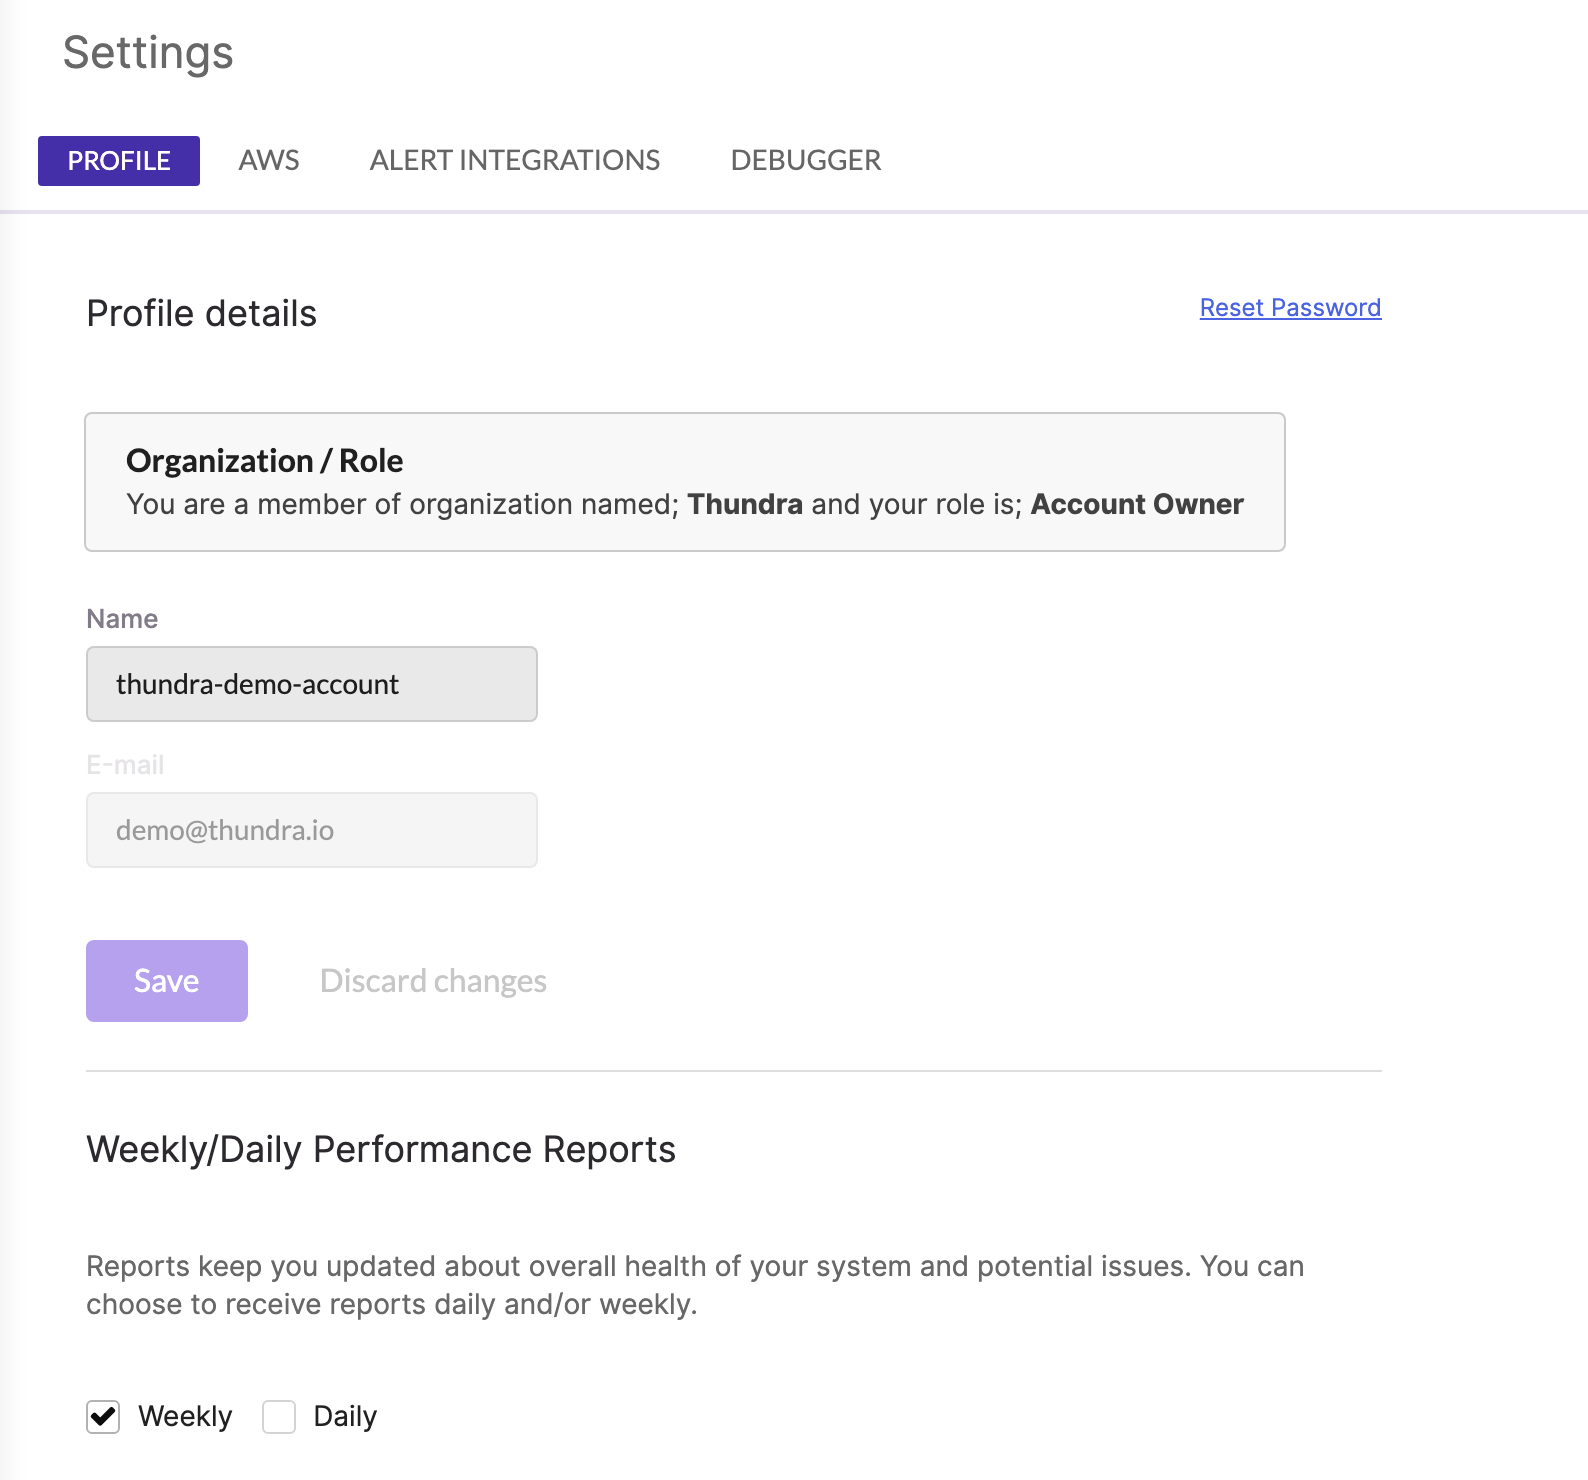Screen dimensions: 1588x1480
Task: Click the Name field label
Action: pos(122,619)
